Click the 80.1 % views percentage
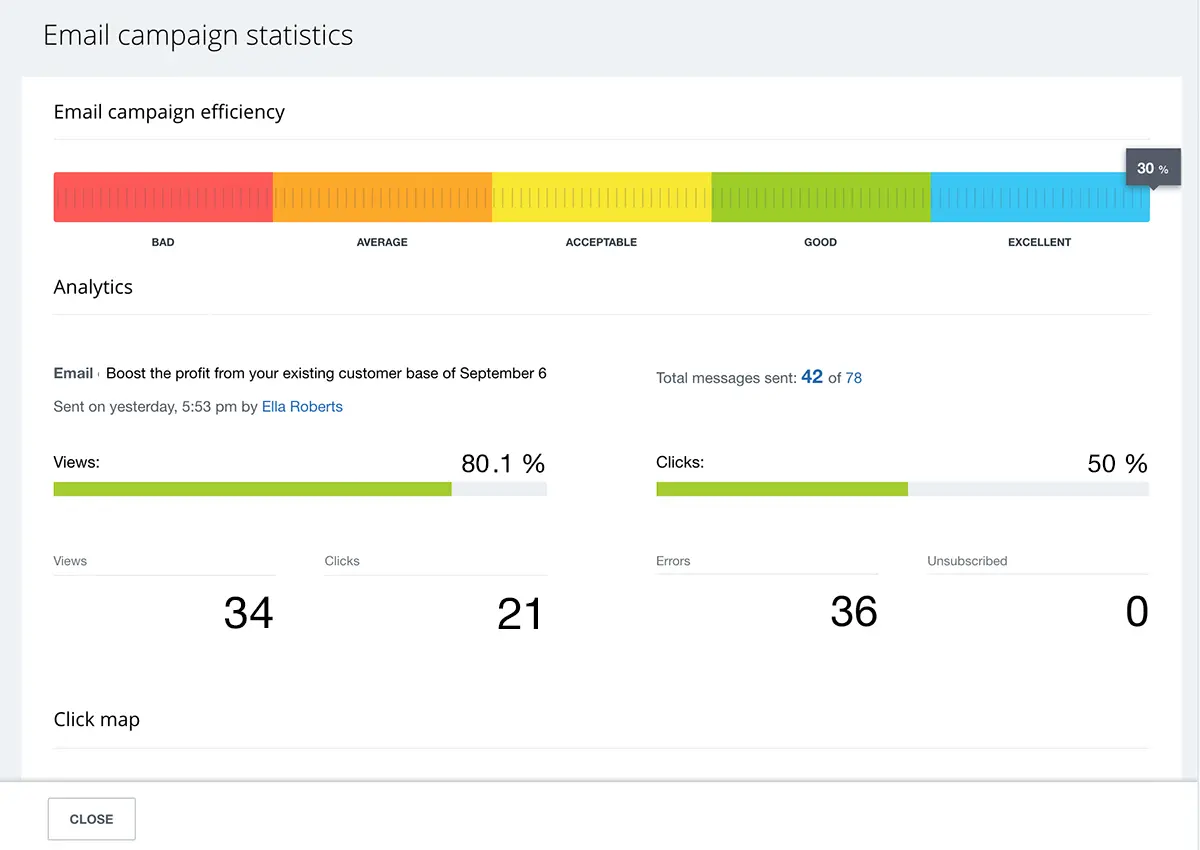 coord(502,463)
